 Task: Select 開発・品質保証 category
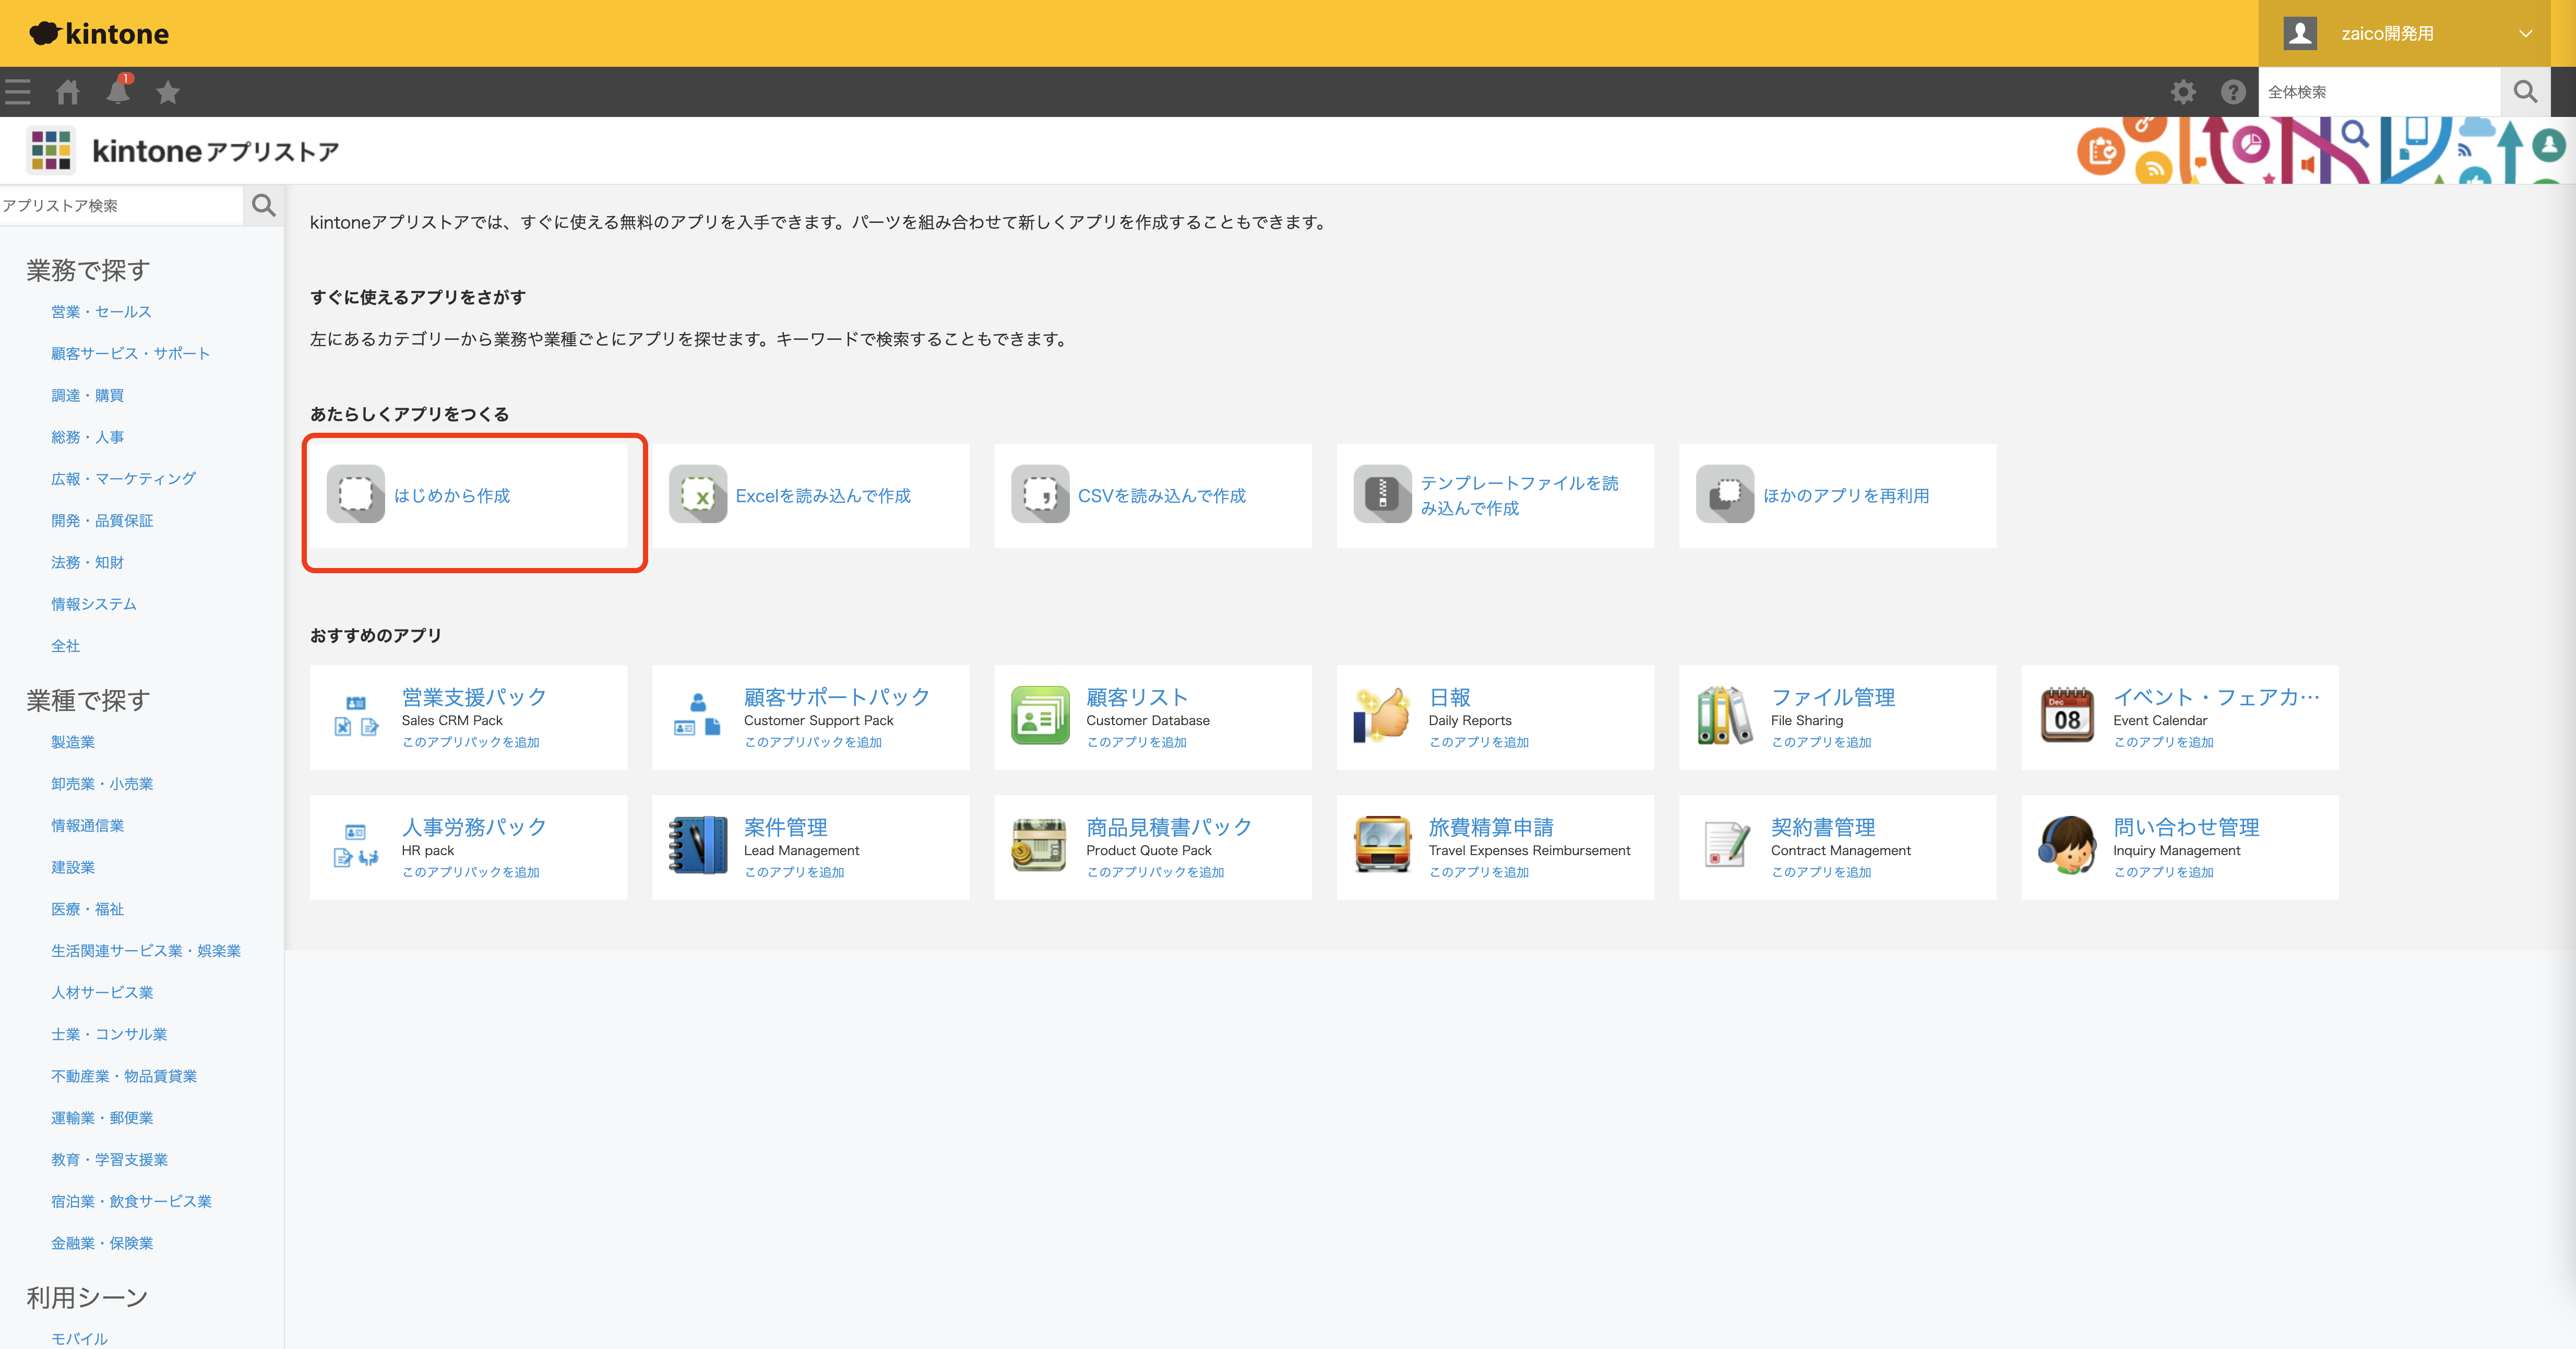click(x=102, y=521)
